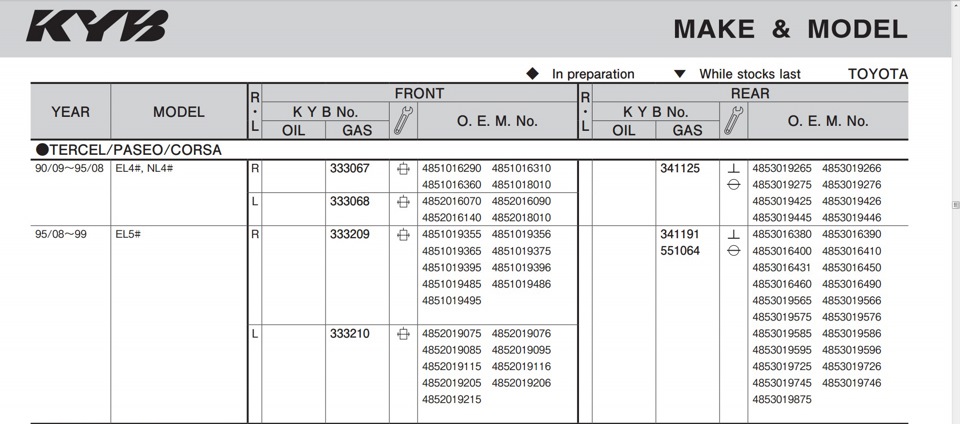Click the FRONT wrench icon in header
960x424 pixels.
coord(403,121)
